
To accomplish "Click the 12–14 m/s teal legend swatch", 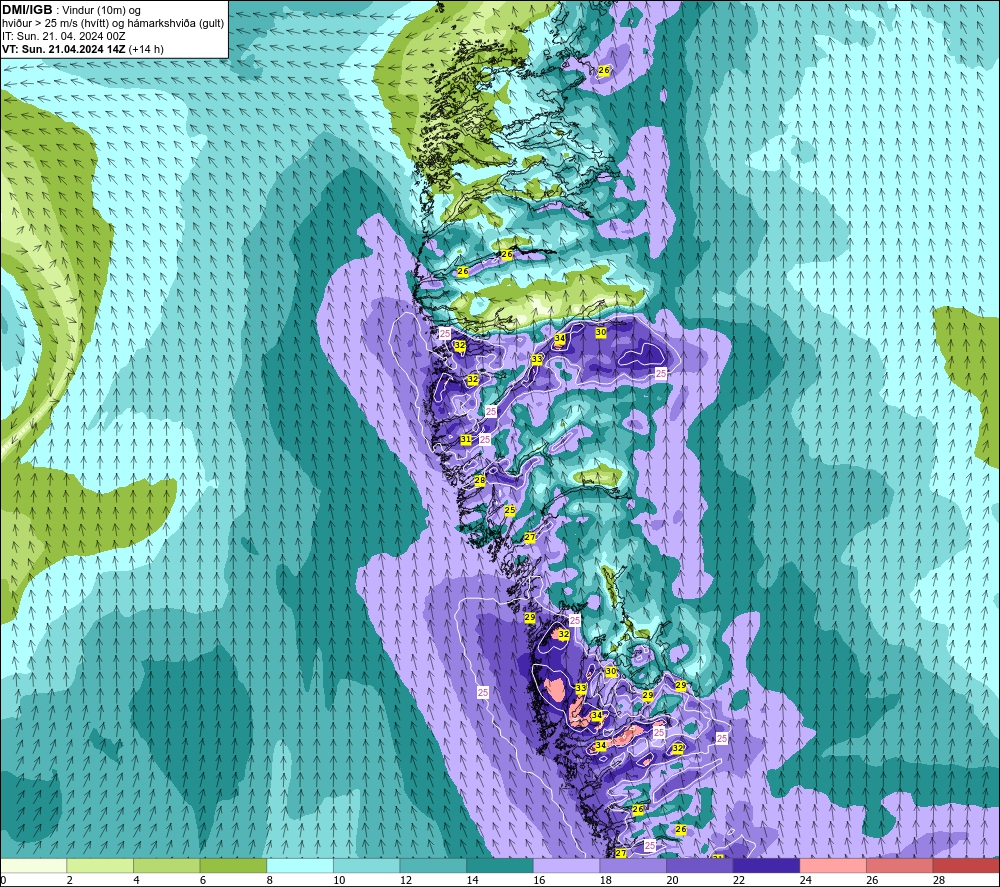I will 433,865.
